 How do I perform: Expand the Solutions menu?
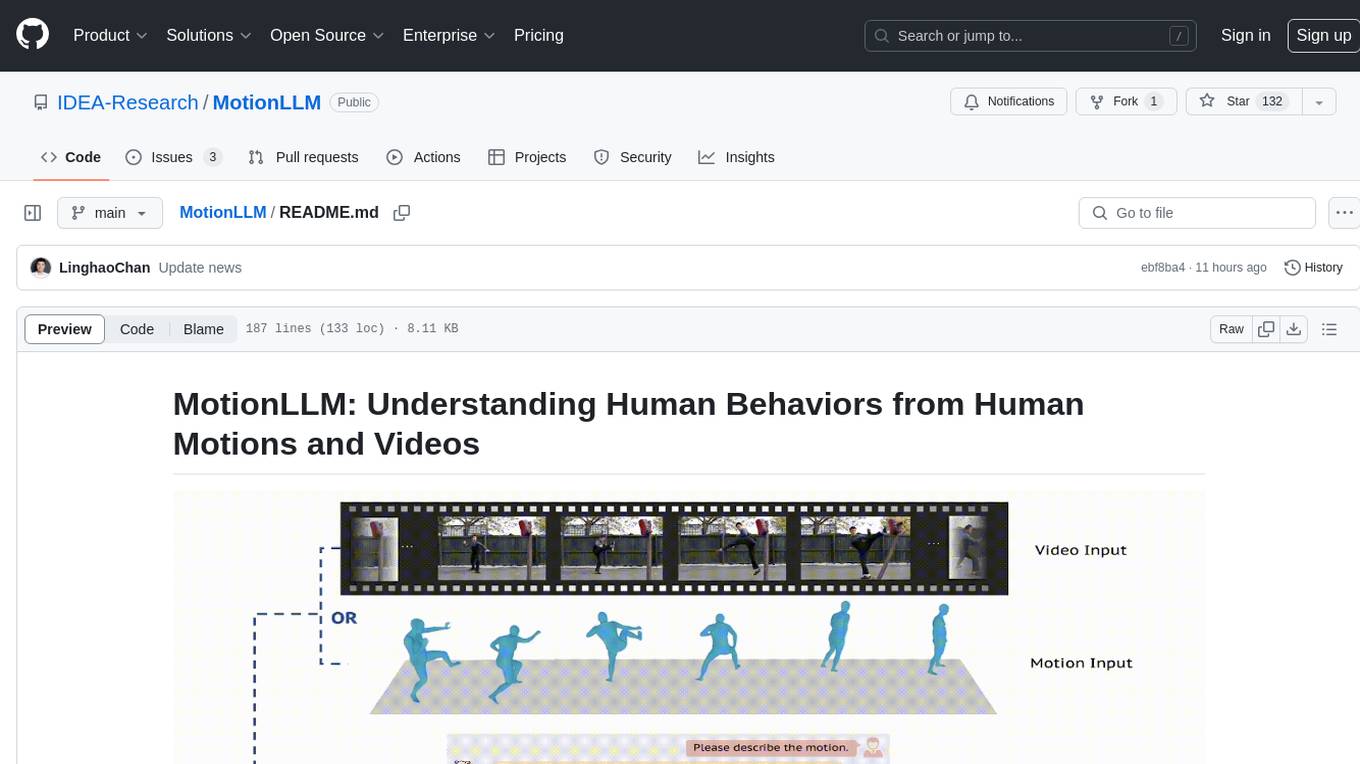click(208, 35)
